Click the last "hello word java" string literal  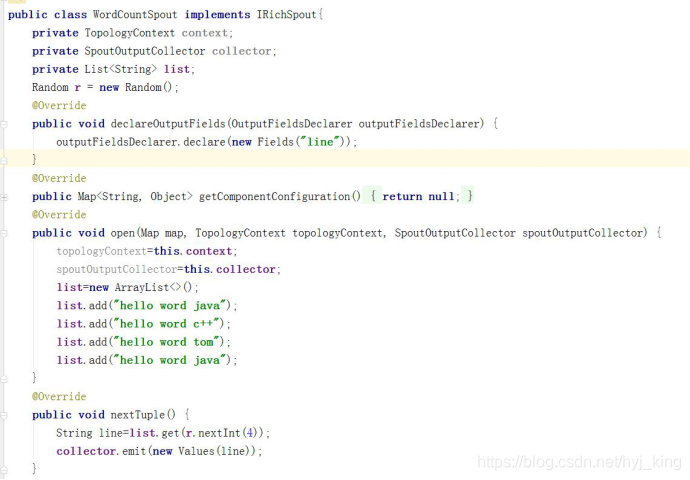172,360
